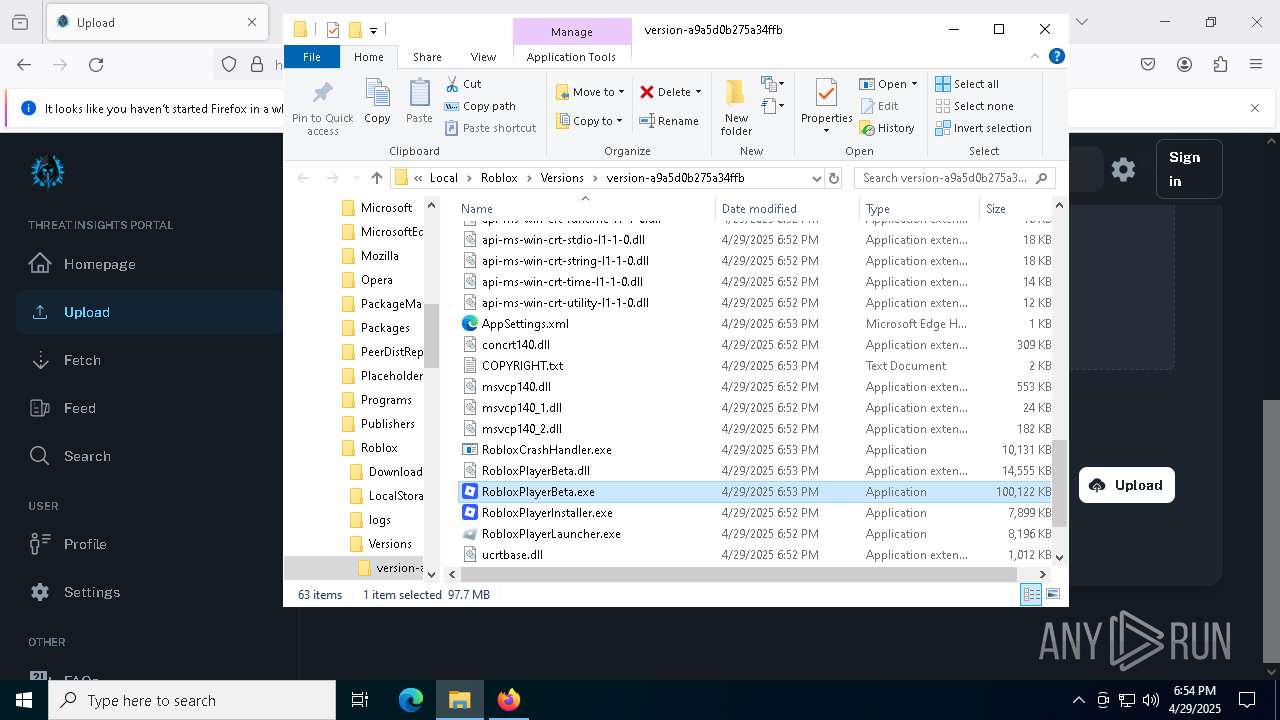The width and height of the screenshot is (1280, 720).
Task: Create a New folder from ribbon
Action: 736,107
